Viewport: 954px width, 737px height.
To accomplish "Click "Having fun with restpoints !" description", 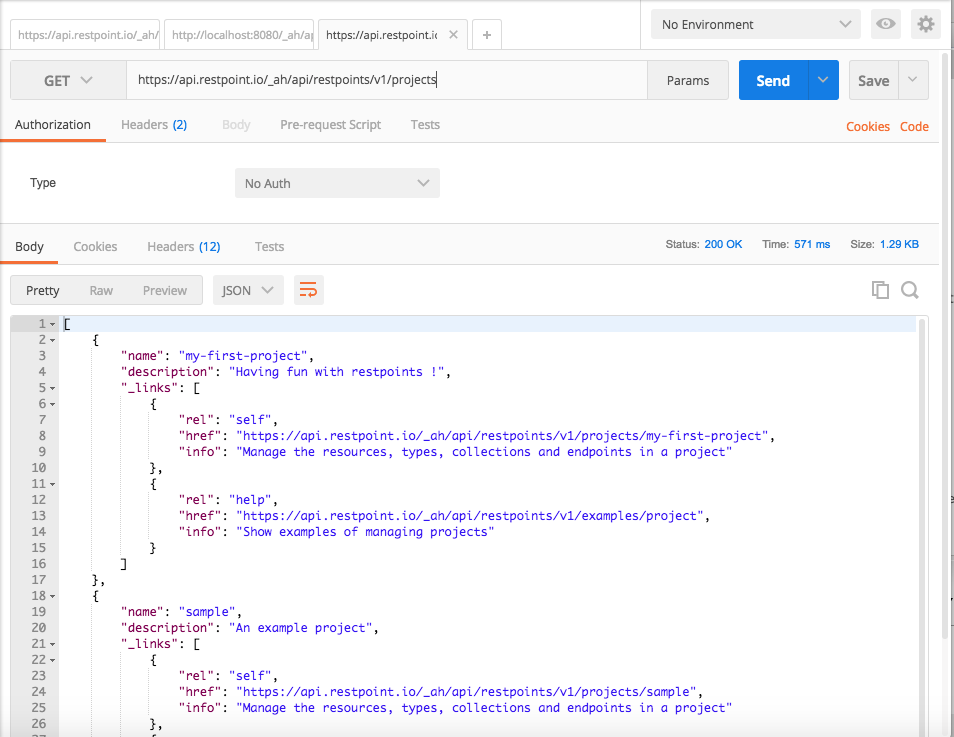I will (x=337, y=372).
